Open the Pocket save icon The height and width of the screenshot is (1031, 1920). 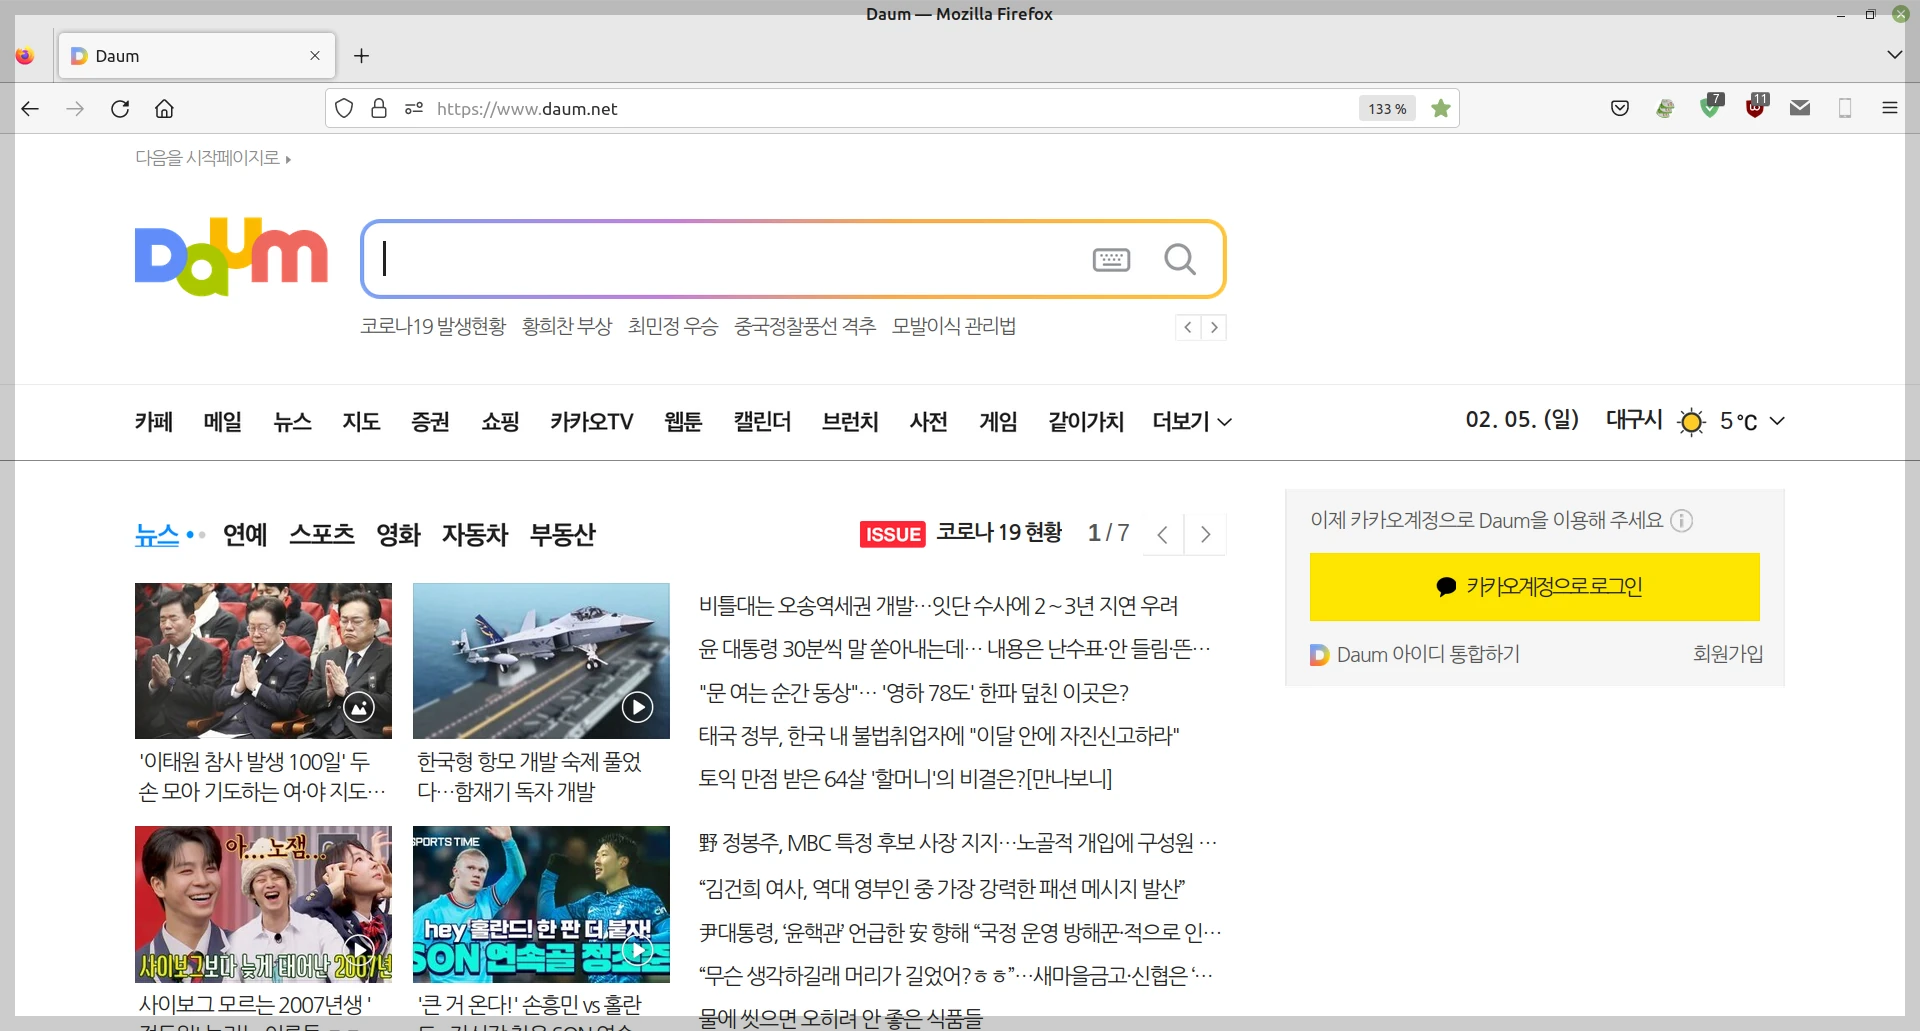1620,108
